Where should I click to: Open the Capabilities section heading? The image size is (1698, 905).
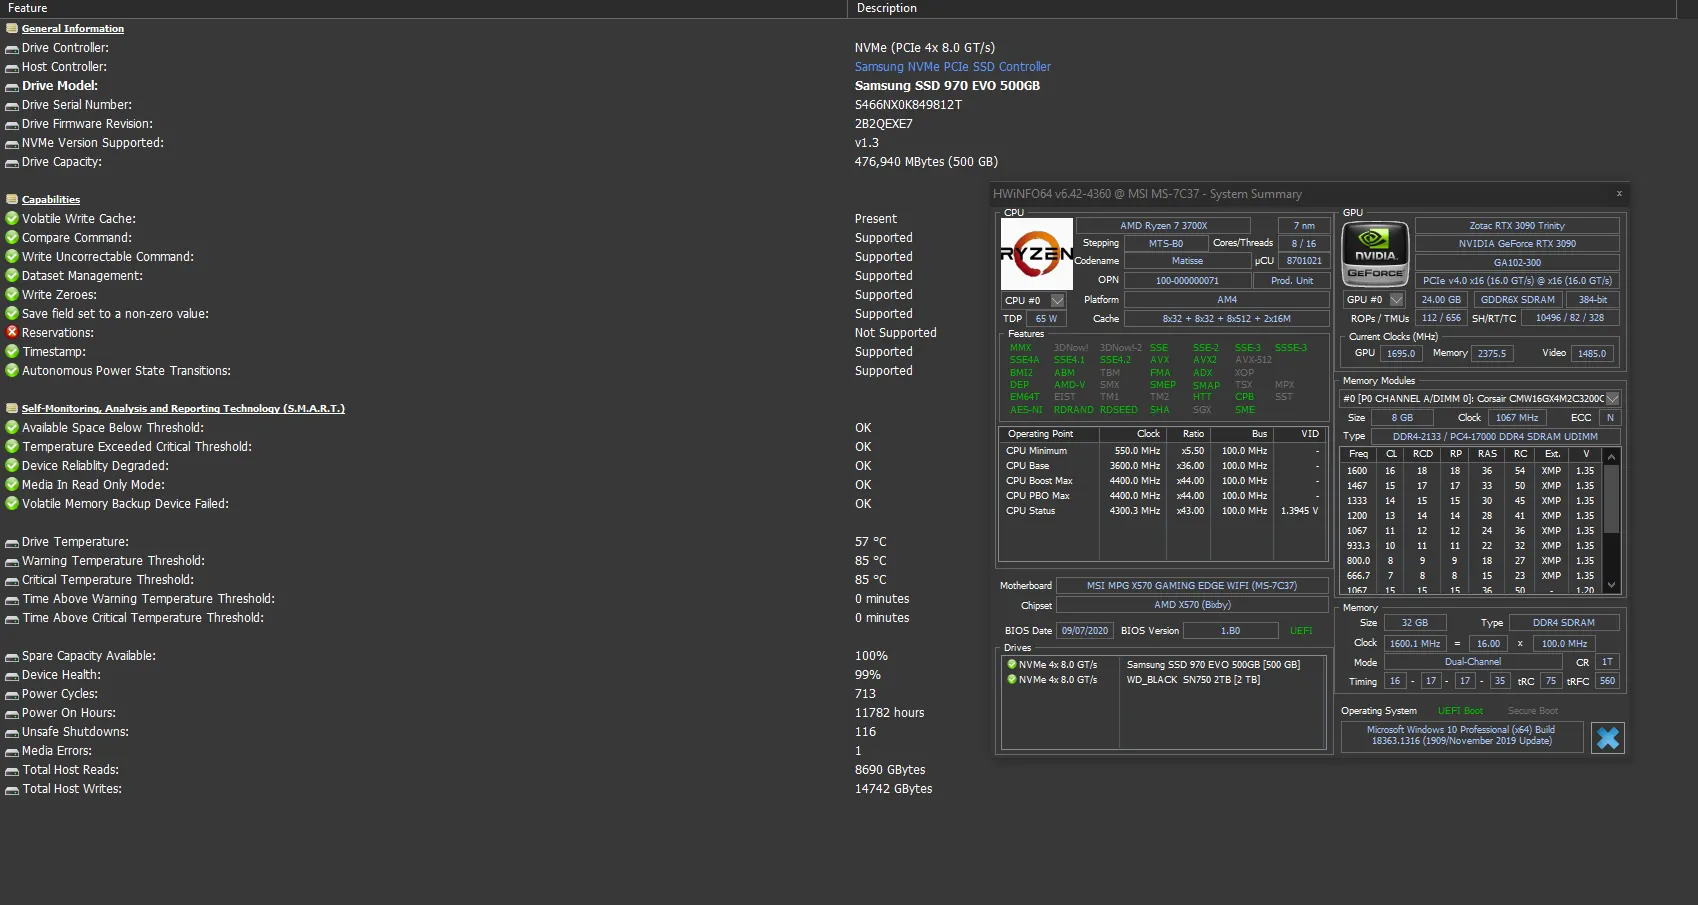51,200
